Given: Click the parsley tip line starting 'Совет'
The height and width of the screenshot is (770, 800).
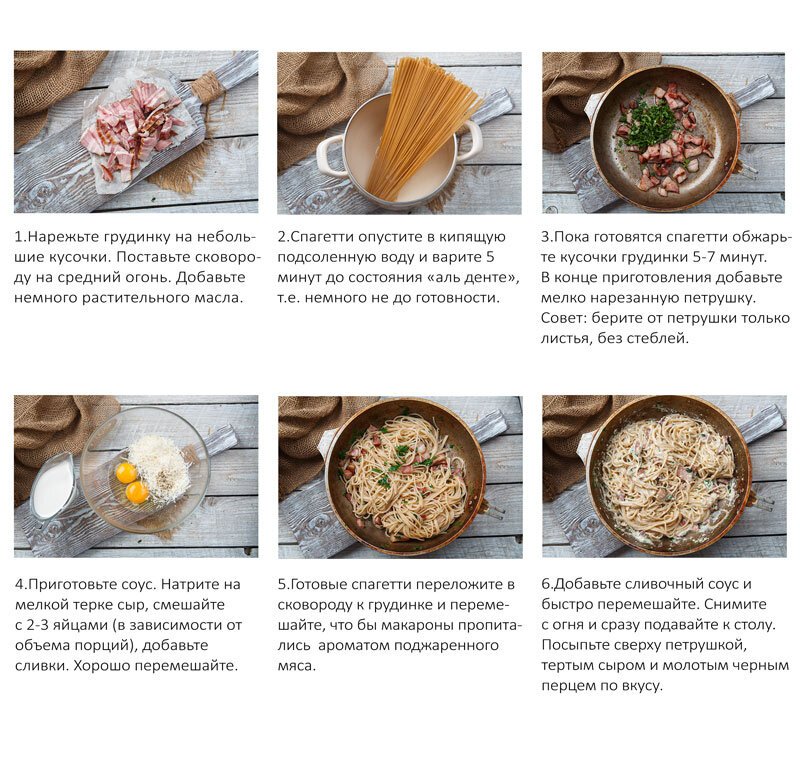Looking at the screenshot, I should [665, 328].
